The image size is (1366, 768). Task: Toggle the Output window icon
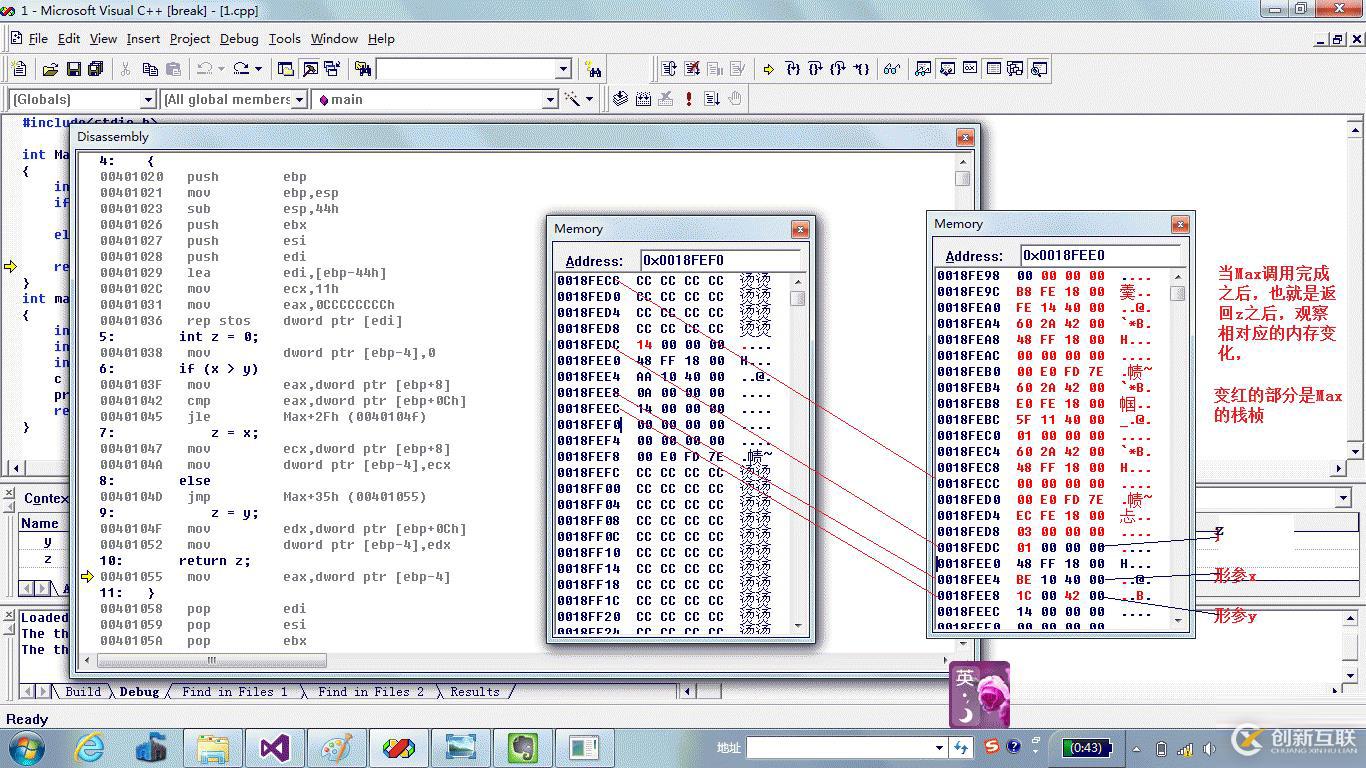(310, 69)
